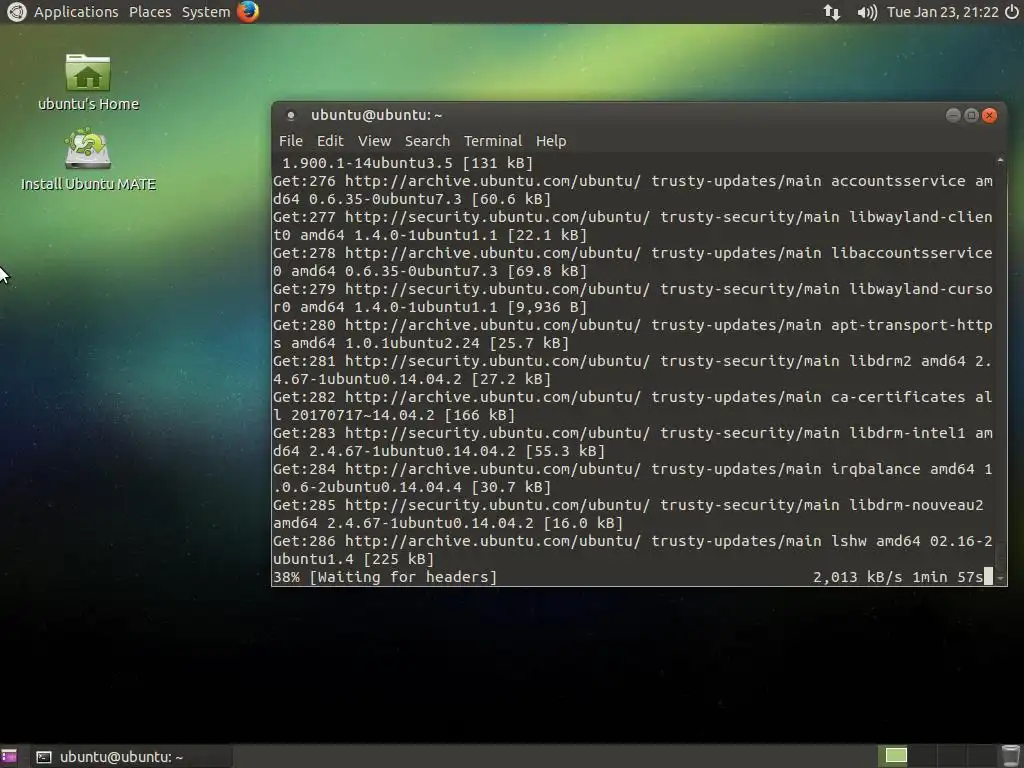Click the 'Get:281' libdrm2 line
Screen dimensions: 1024x768
[x=633, y=370]
